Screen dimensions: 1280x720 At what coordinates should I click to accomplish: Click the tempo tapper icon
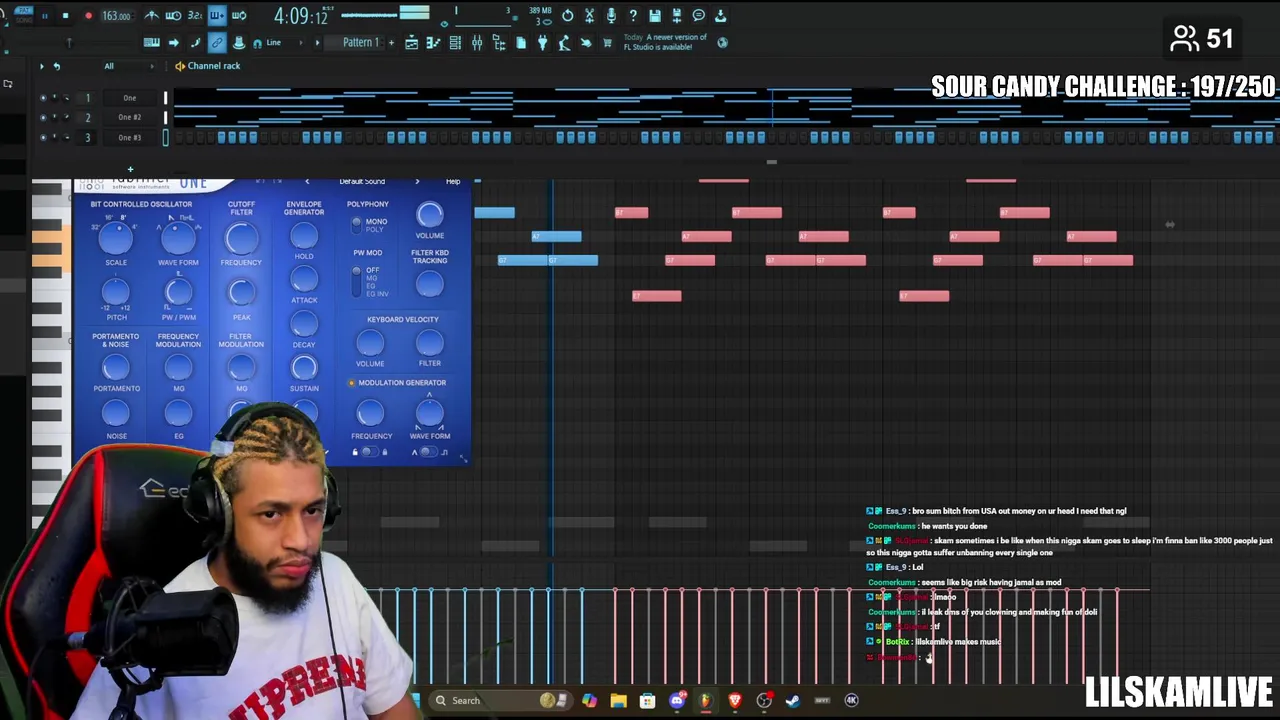(564, 42)
